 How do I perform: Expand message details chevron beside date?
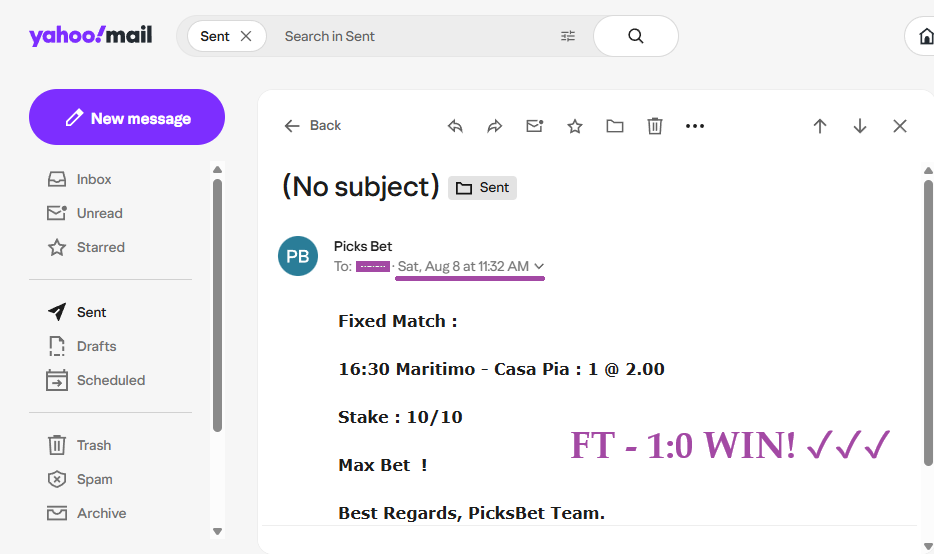click(539, 266)
